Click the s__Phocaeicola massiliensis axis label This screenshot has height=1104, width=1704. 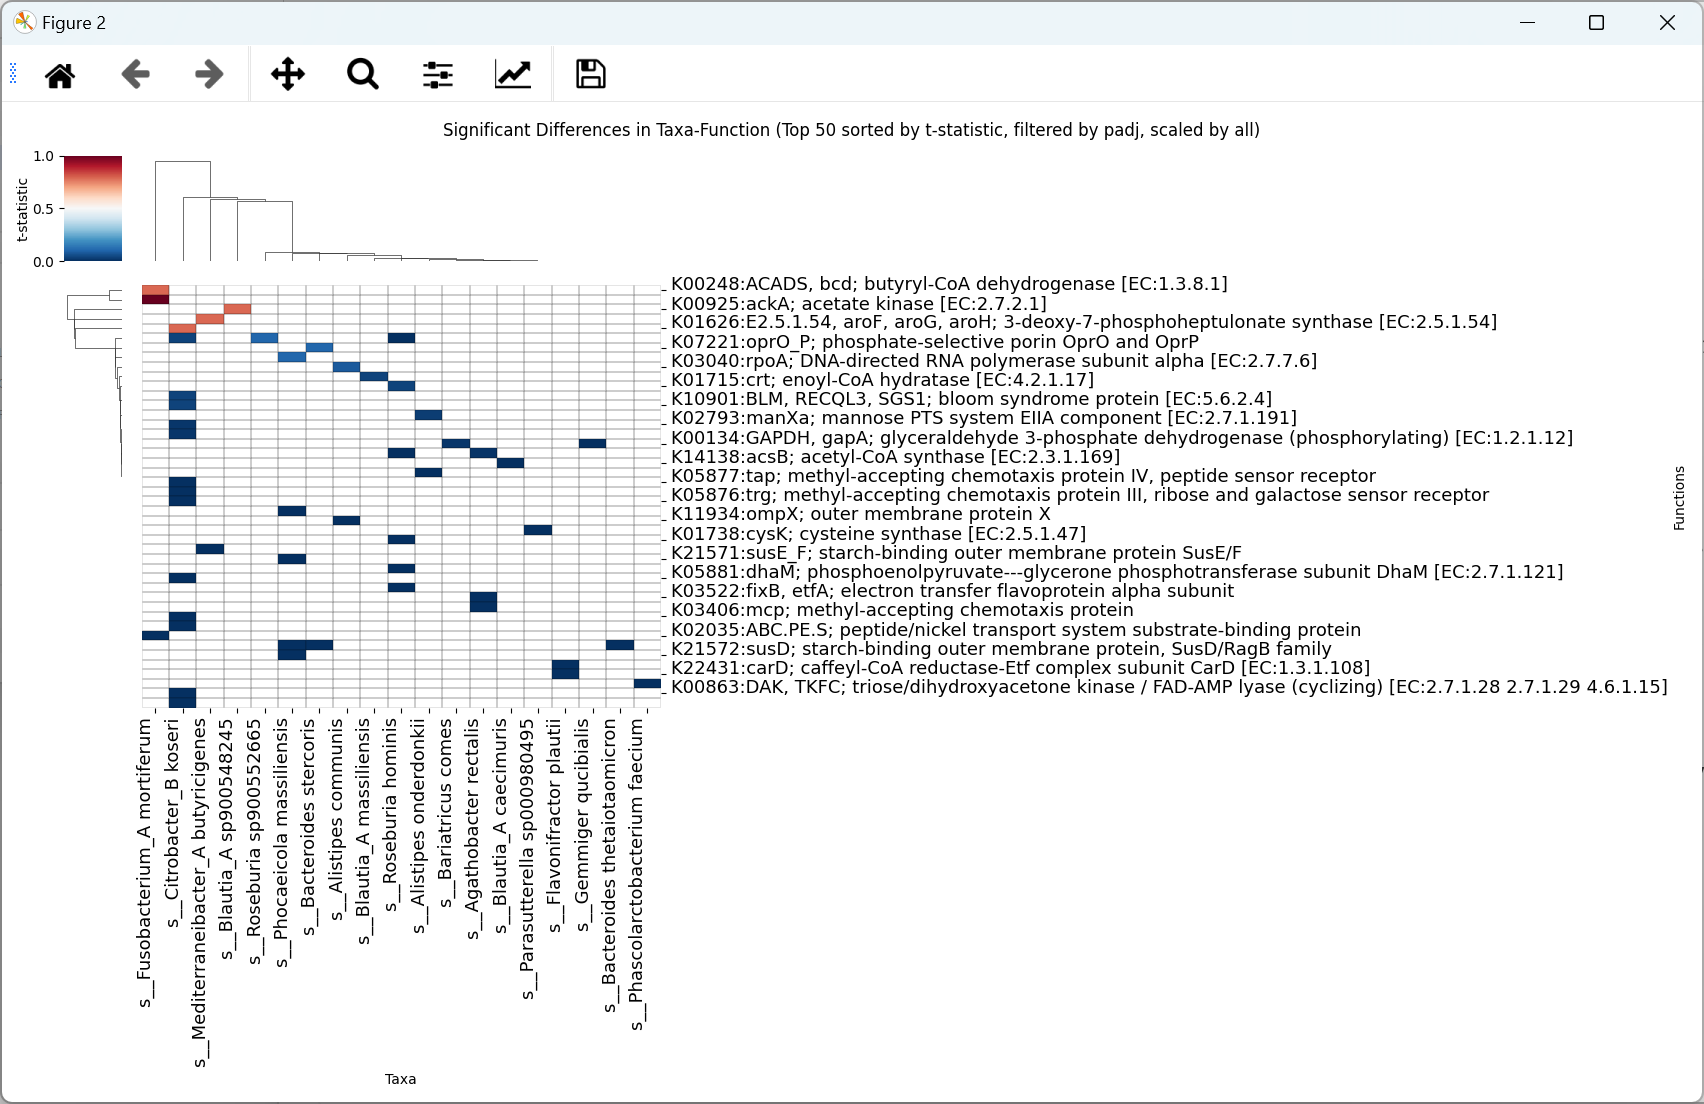coord(281,842)
